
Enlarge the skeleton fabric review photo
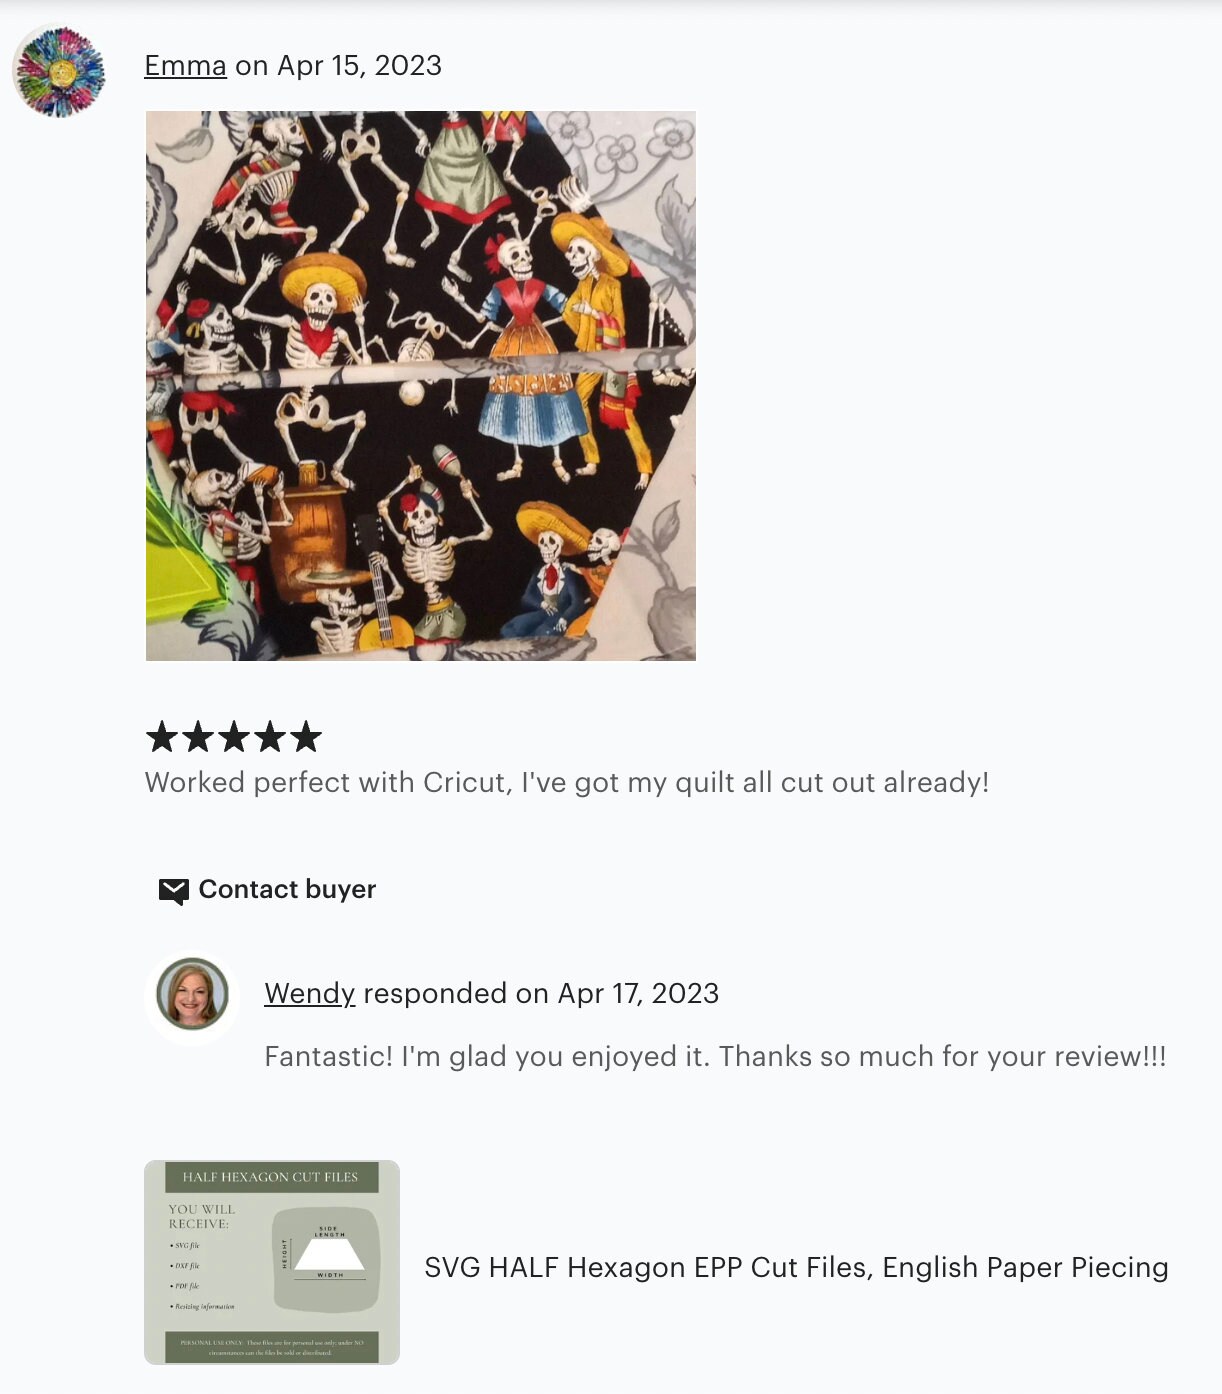[421, 386]
